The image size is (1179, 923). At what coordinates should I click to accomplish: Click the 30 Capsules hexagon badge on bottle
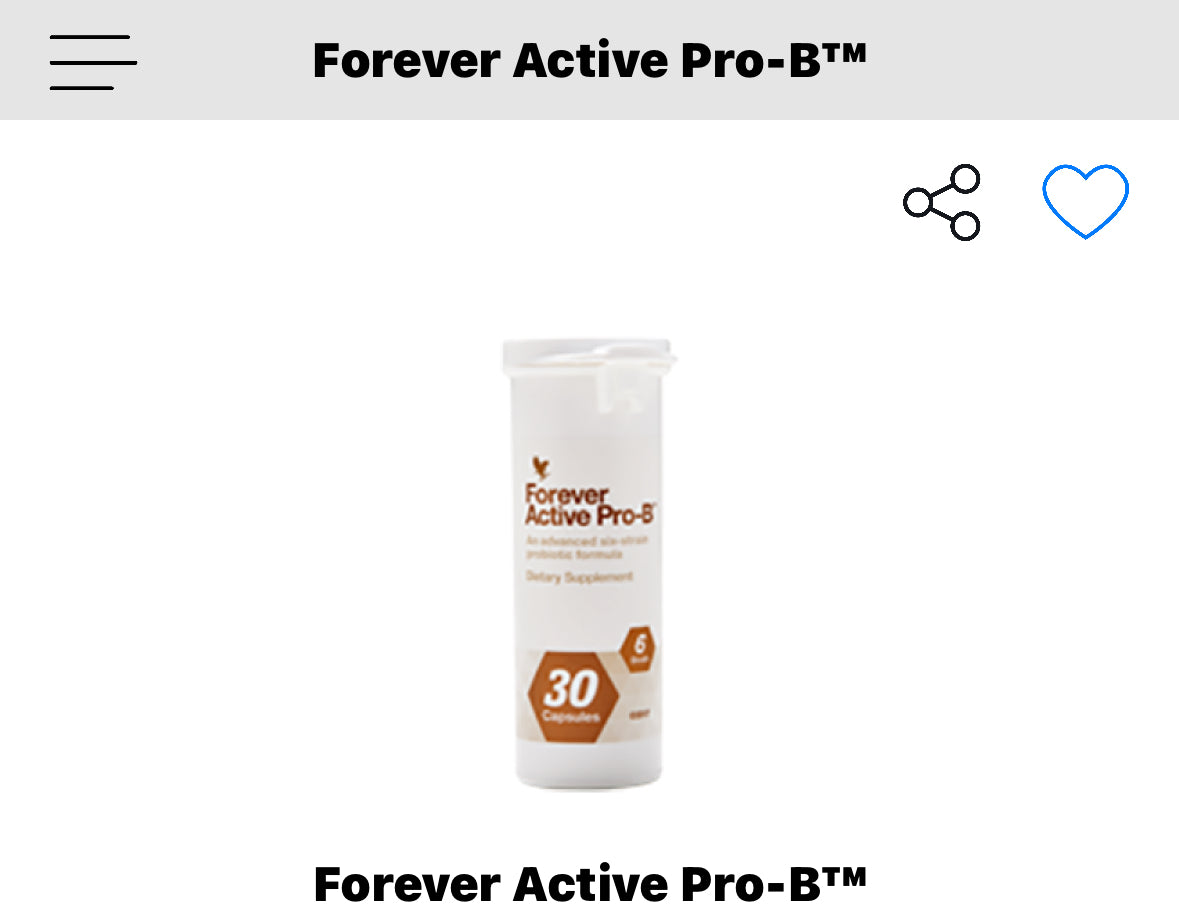click(573, 697)
